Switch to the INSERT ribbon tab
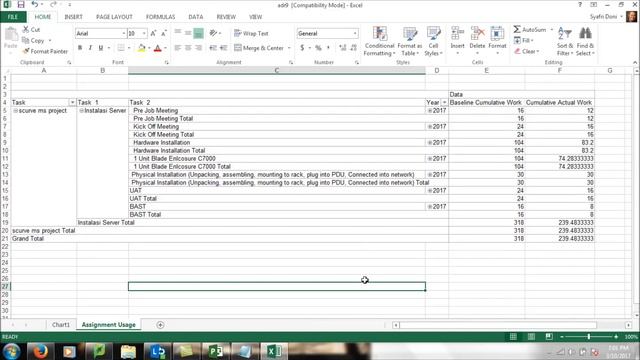This screenshot has height=360, width=640. tap(73, 17)
